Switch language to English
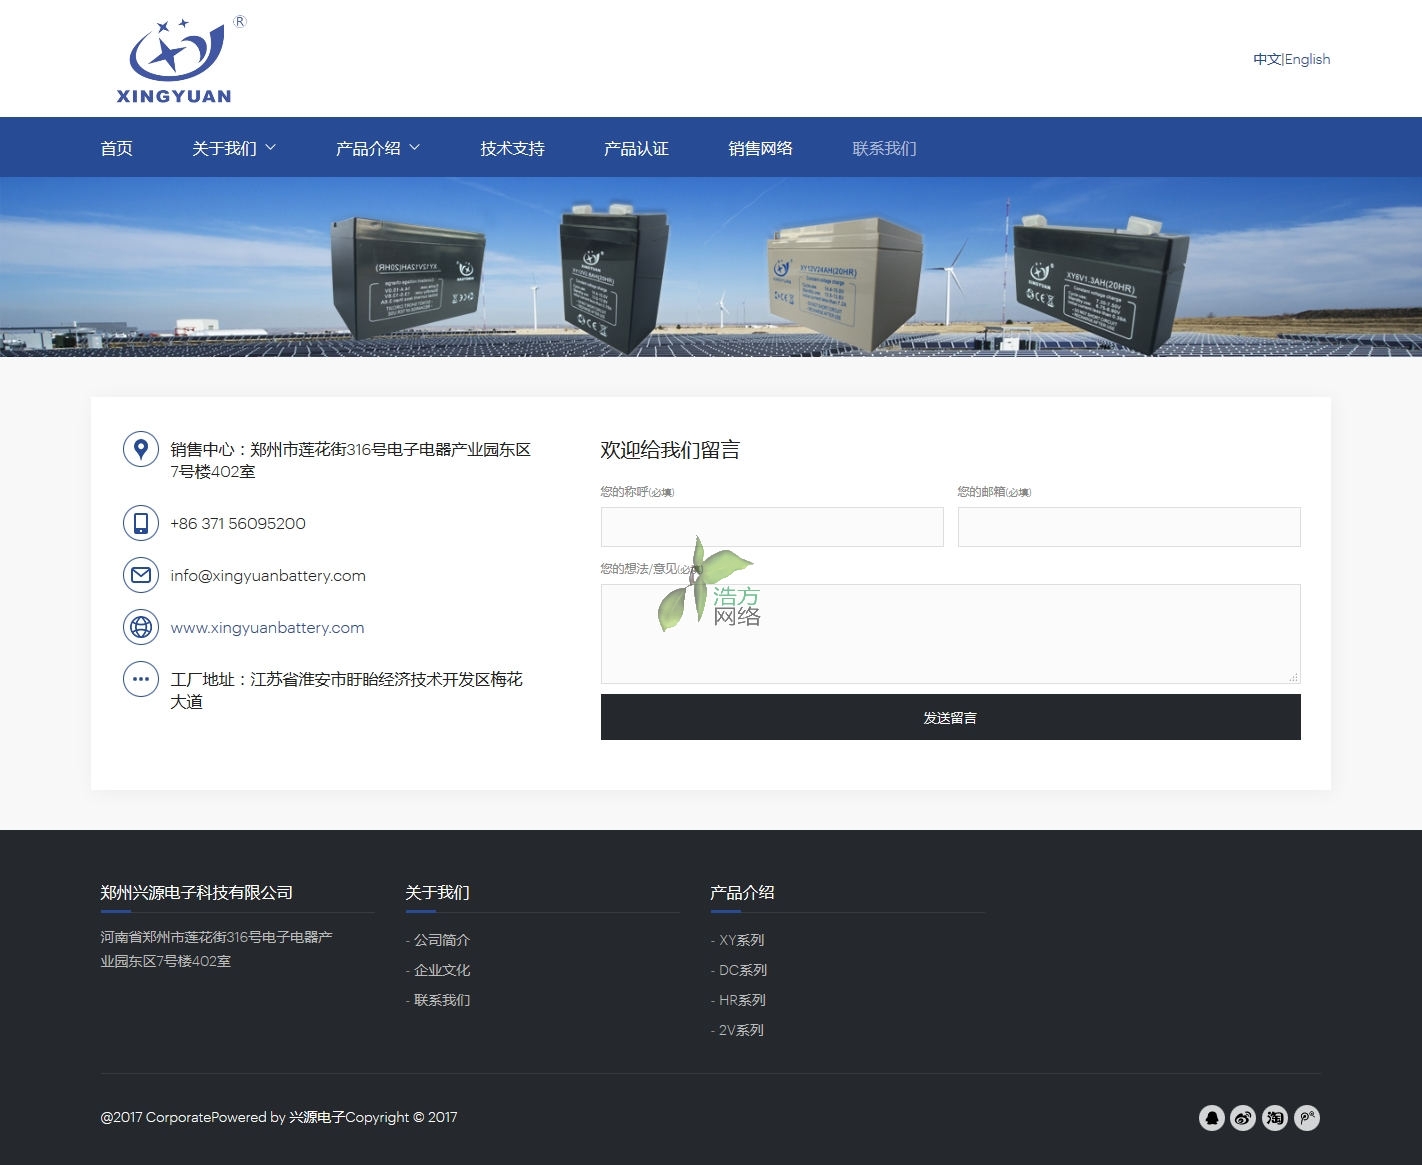The image size is (1422, 1165). click(1307, 59)
